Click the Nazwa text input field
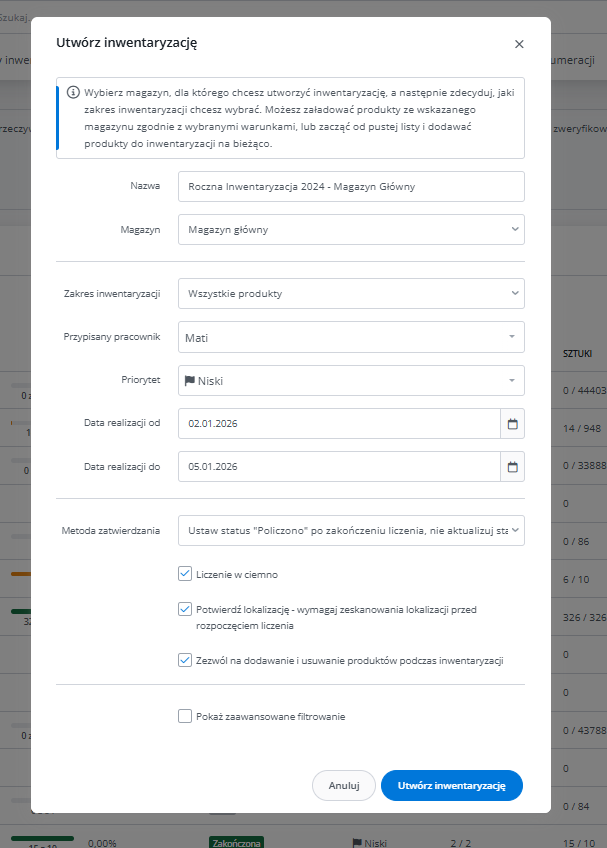This screenshot has height=848, width=607. tap(351, 186)
